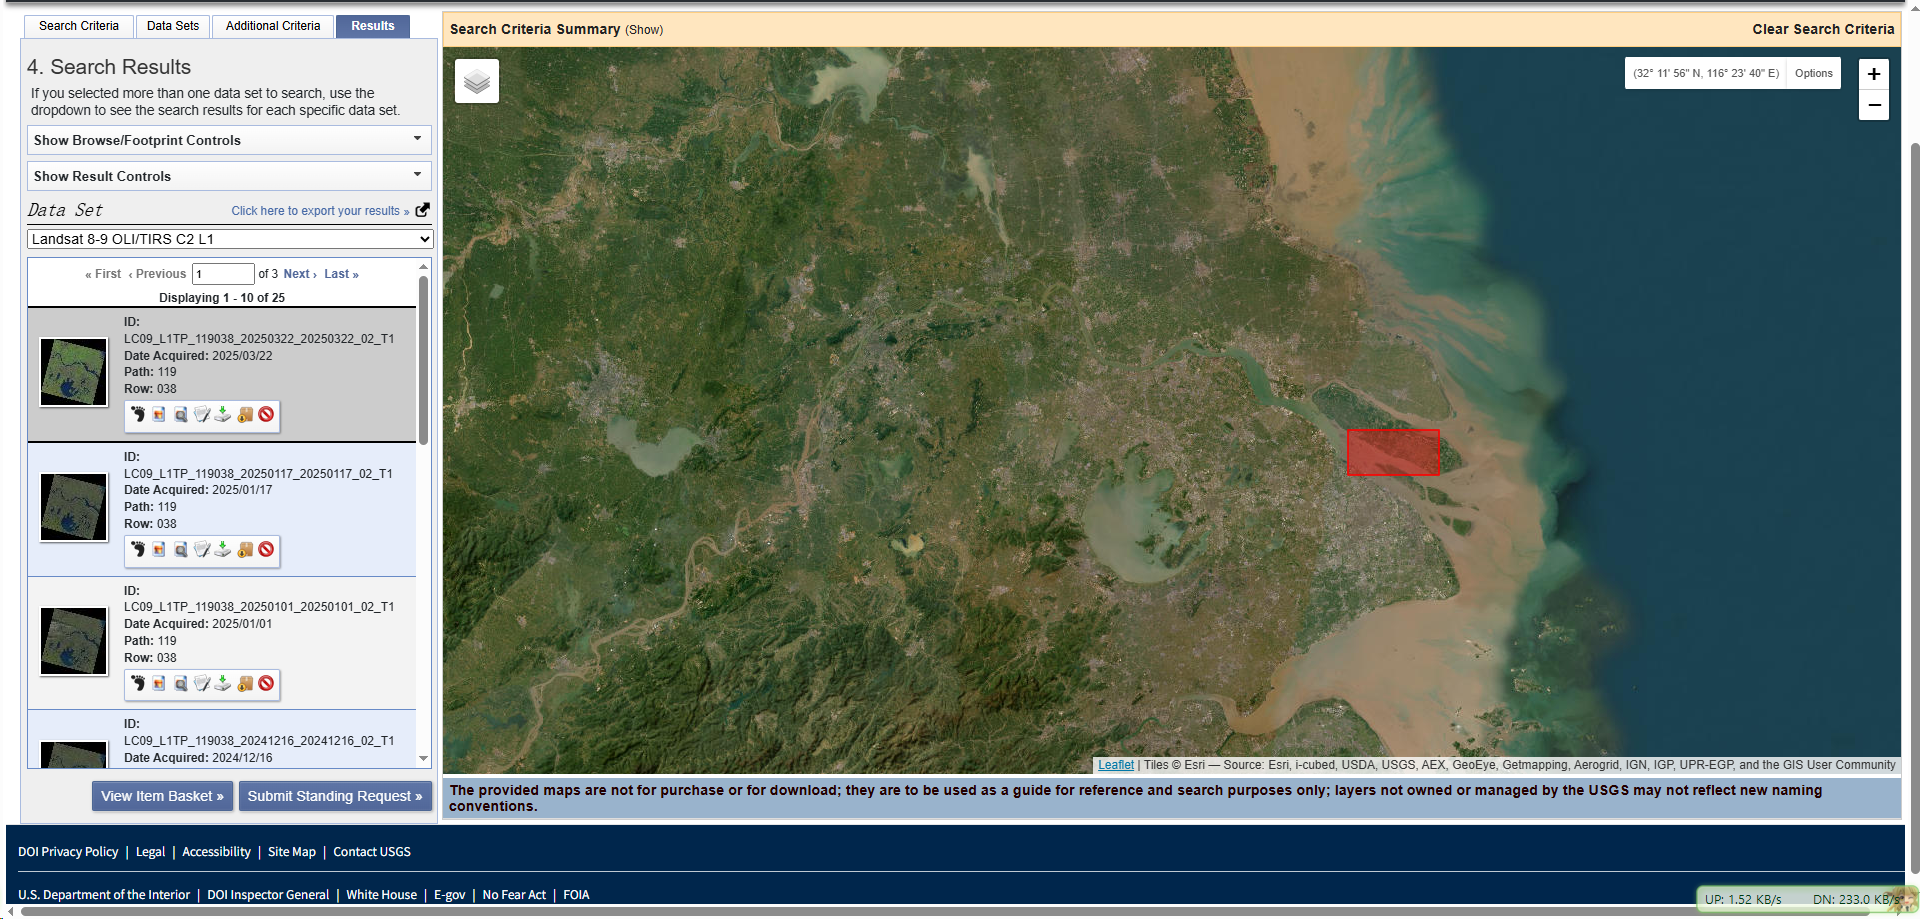
Task: Open the Additional Criteria tab
Action: (x=272, y=26)
